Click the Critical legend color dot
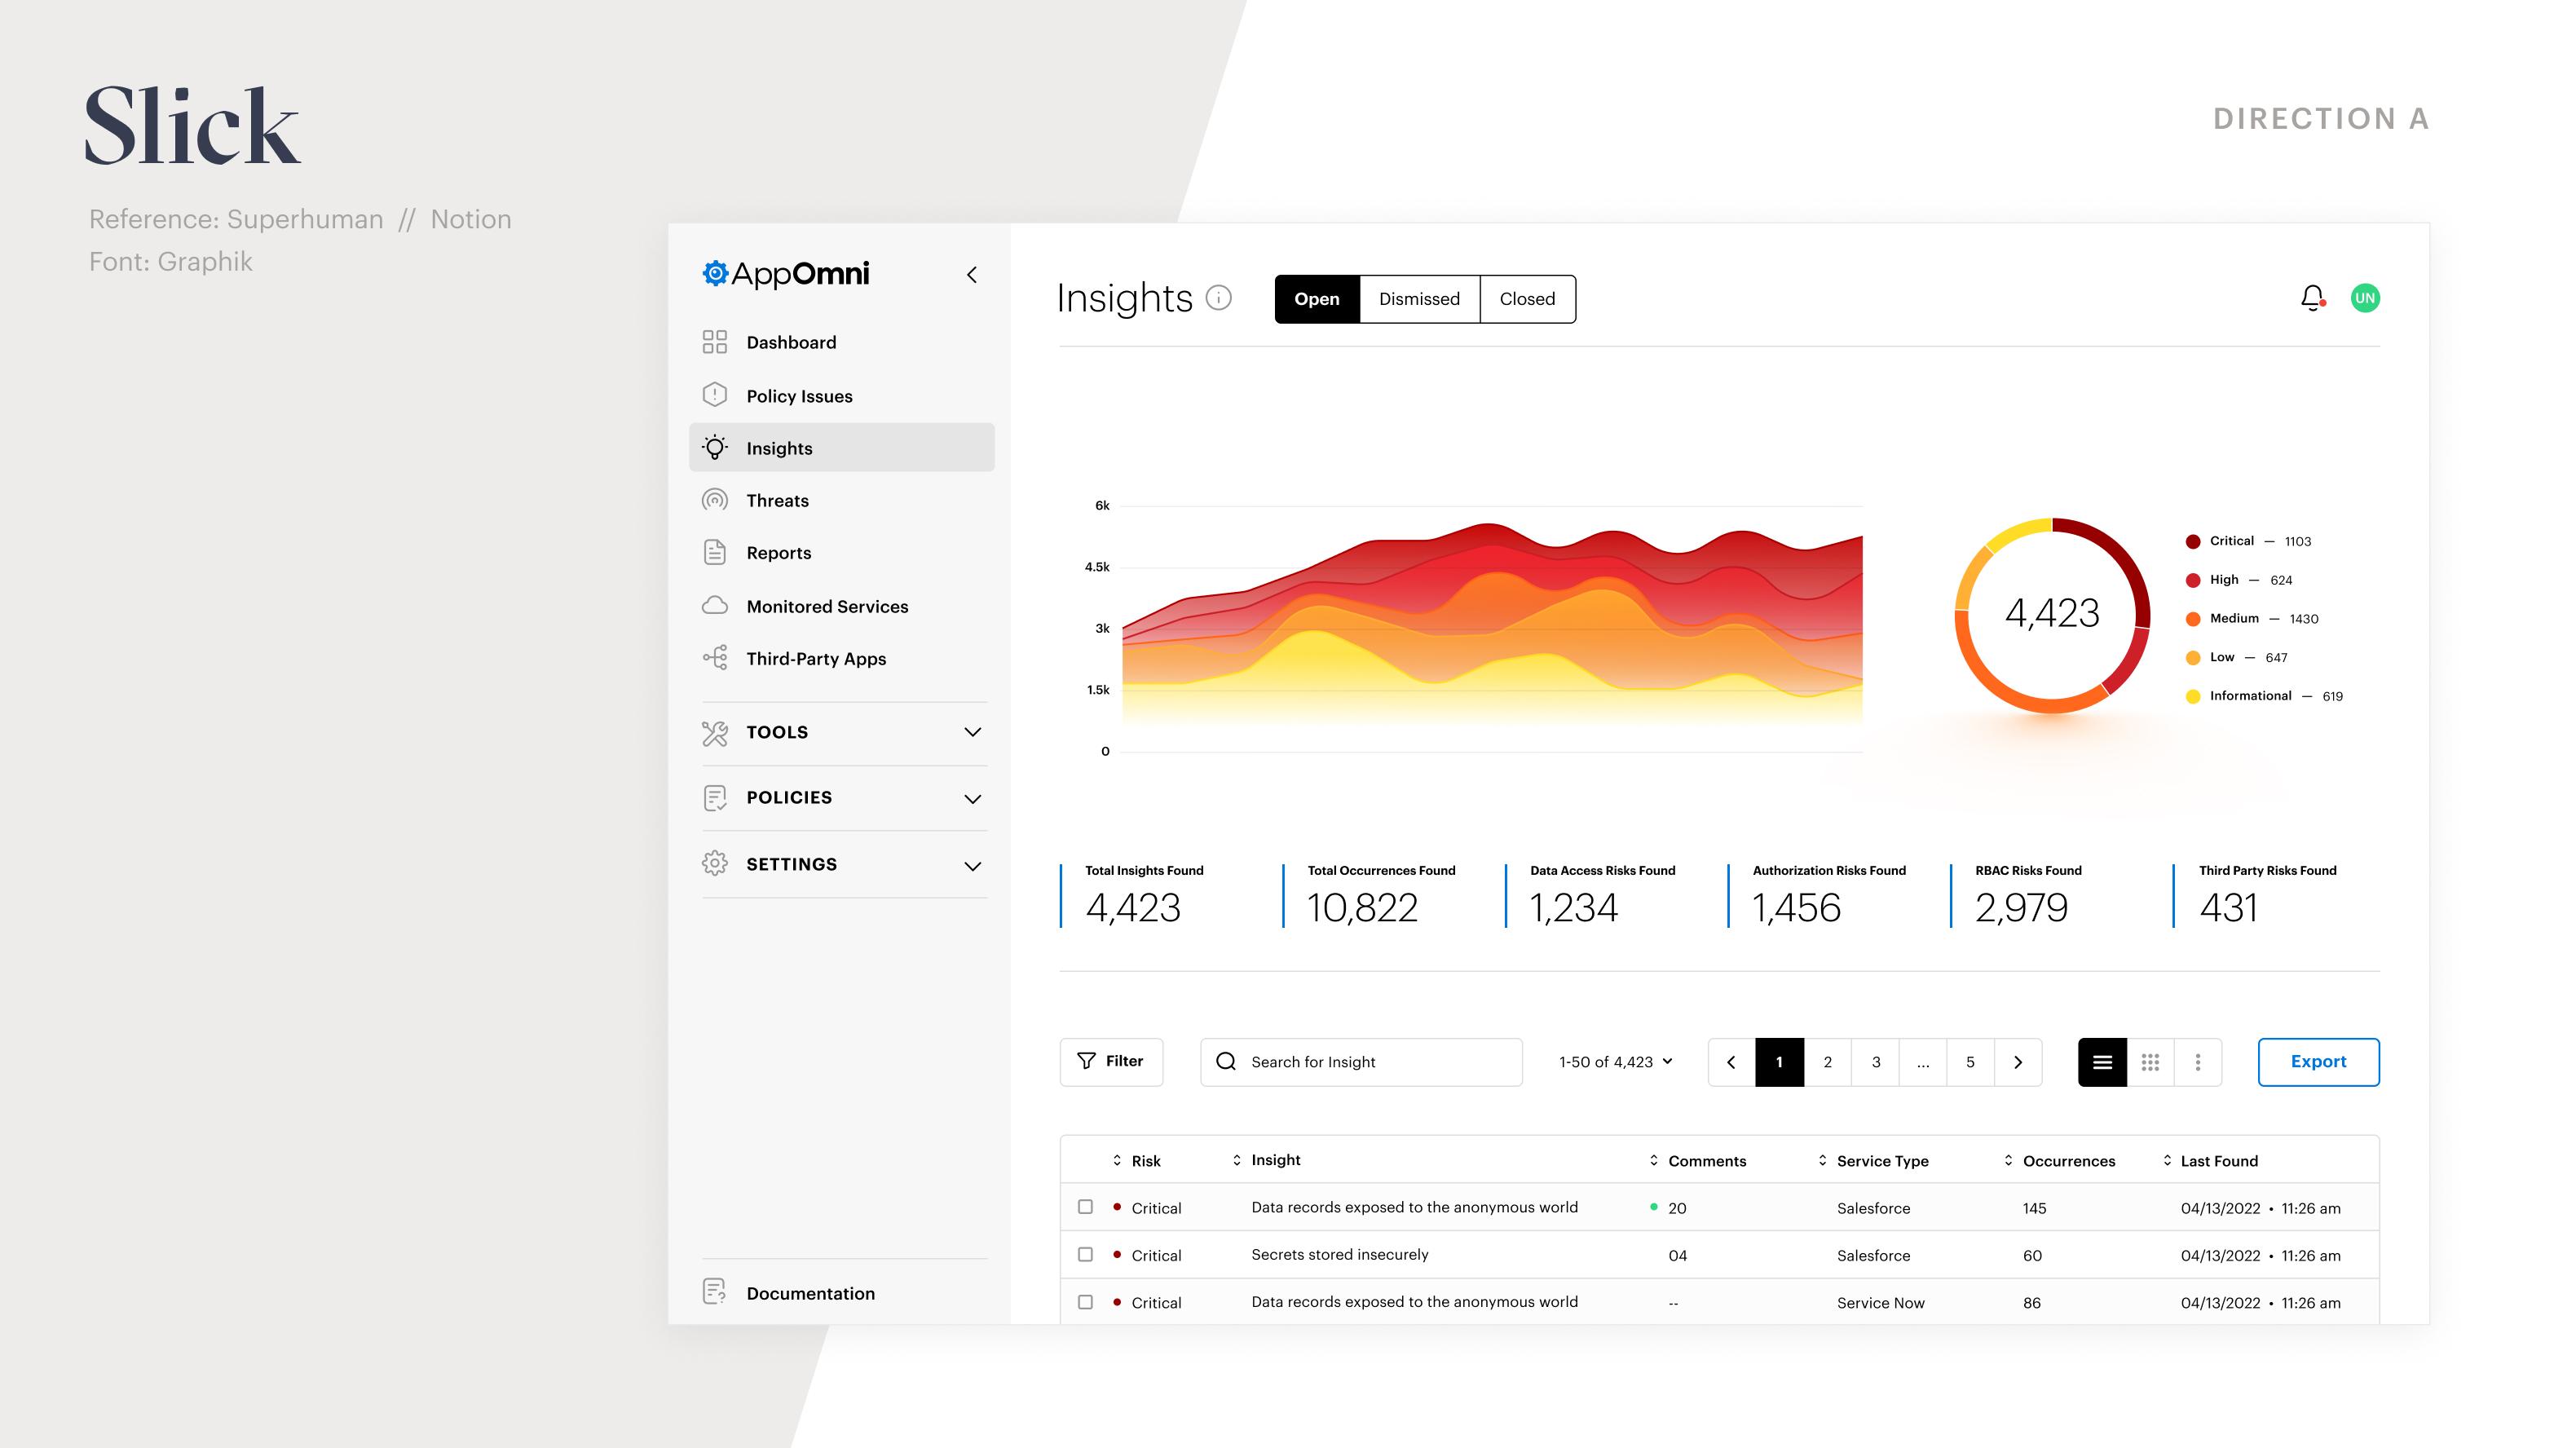This screenshot has width=2576, height=1448. click(x=2192, y=542)
